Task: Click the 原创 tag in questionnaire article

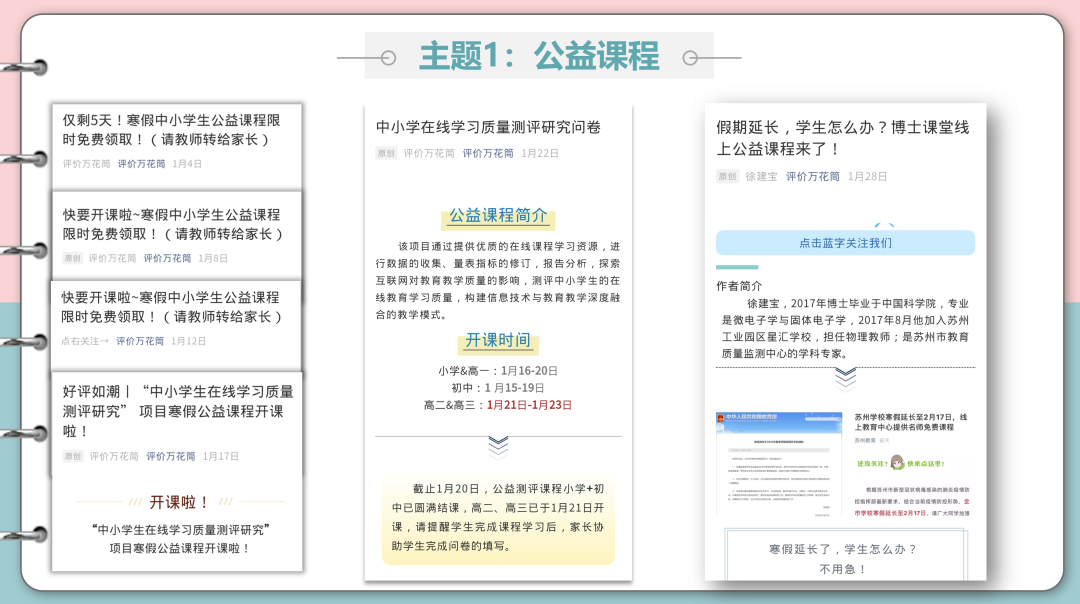Action: (x=386, y=153)
